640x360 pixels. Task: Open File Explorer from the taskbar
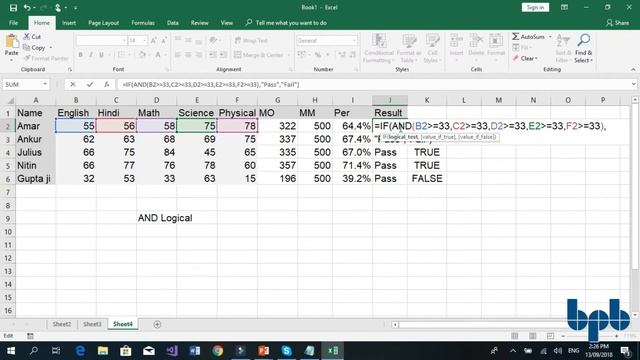103,351
